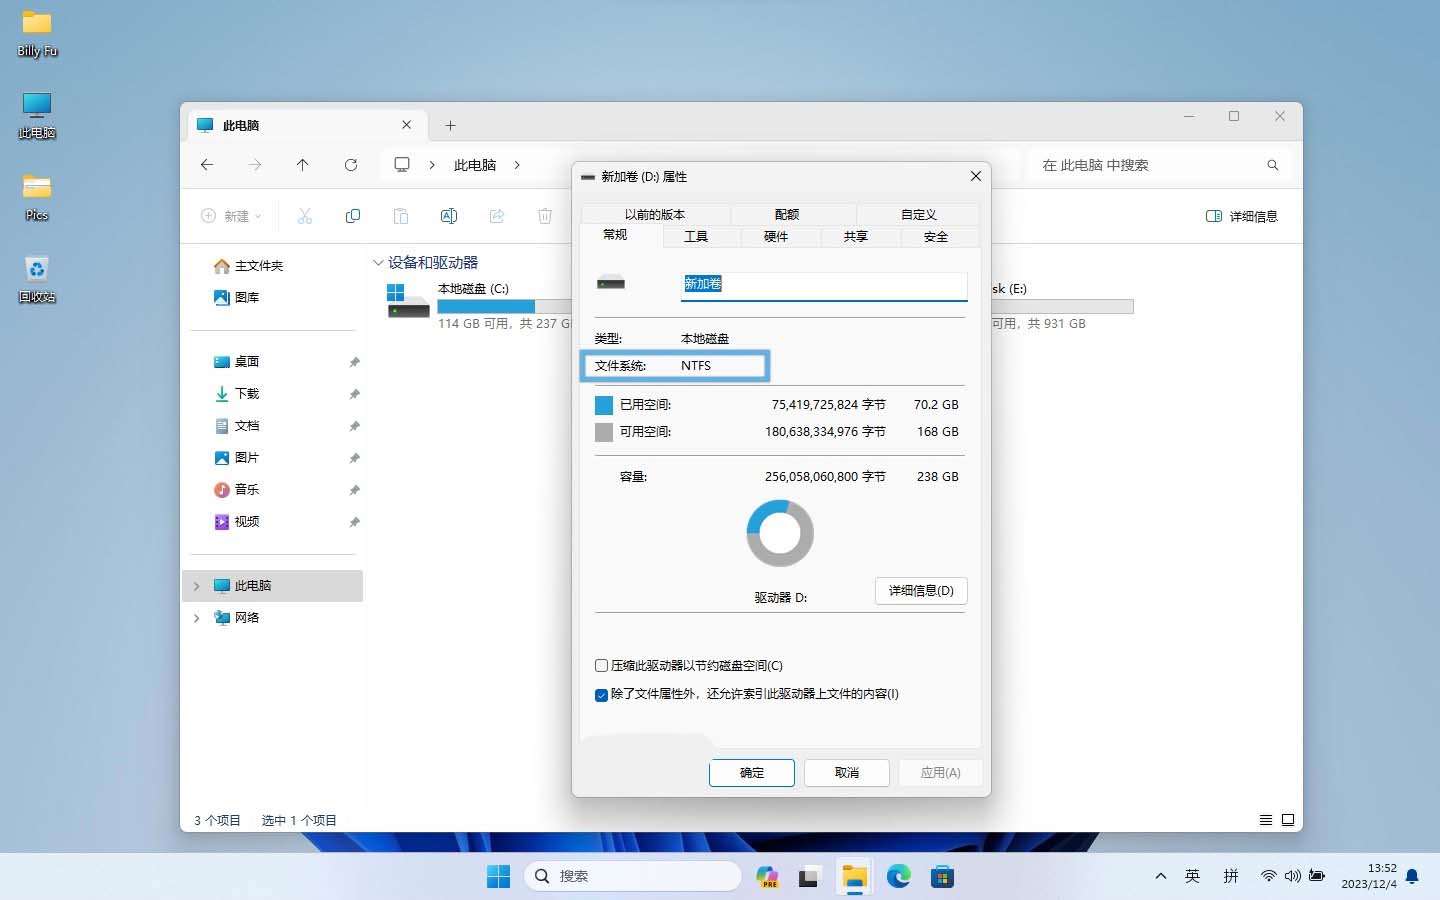Click the rename icon in the Explorer toolbar
Image resolution: width=1440 pixels, height=900 pixels.
449,216
